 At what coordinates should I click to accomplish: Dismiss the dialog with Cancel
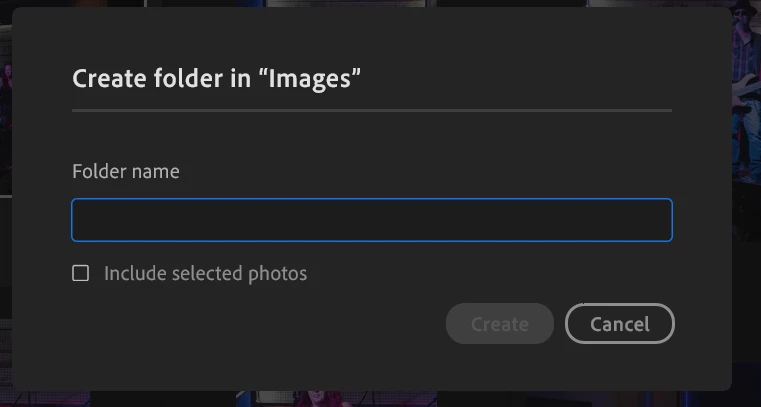click(620, 324)
